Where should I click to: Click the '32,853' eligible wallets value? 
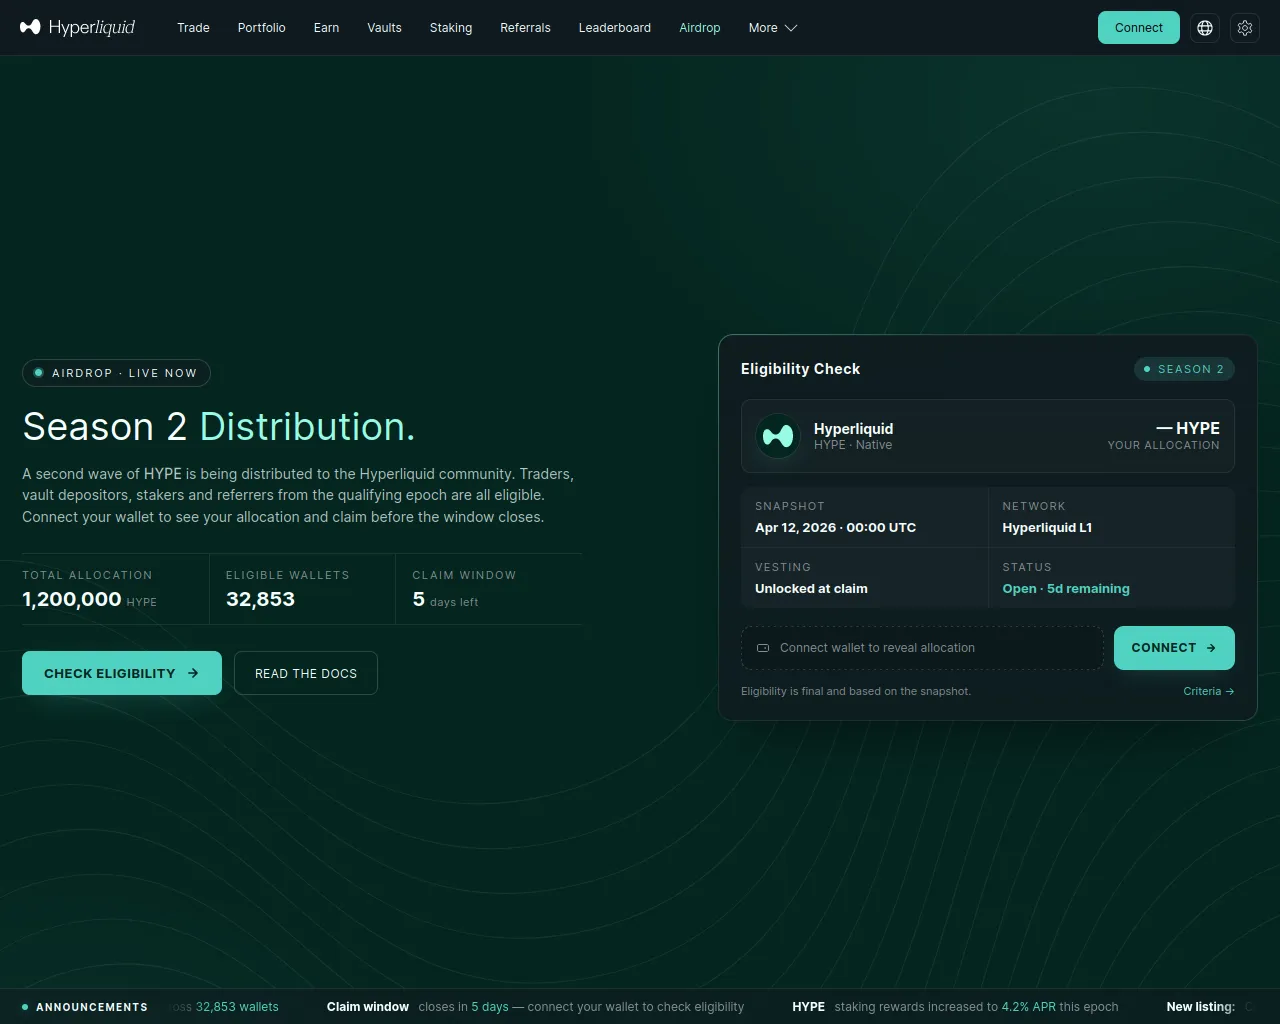(260, 599)
